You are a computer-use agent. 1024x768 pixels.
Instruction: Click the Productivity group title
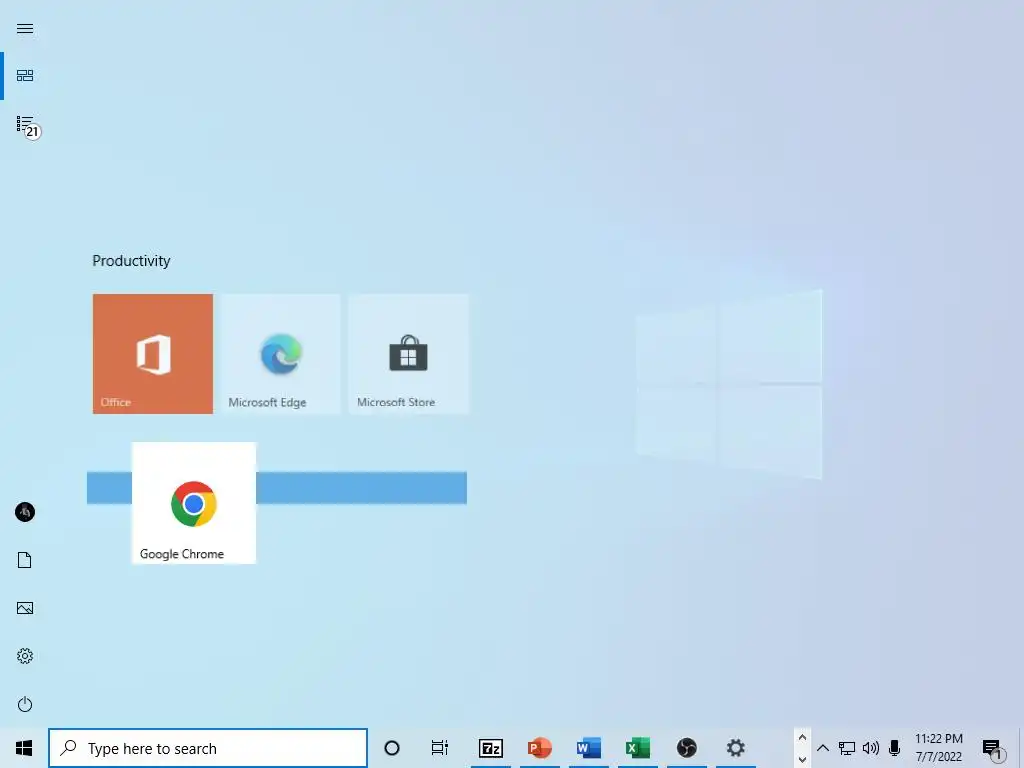(x=131, y=261)
